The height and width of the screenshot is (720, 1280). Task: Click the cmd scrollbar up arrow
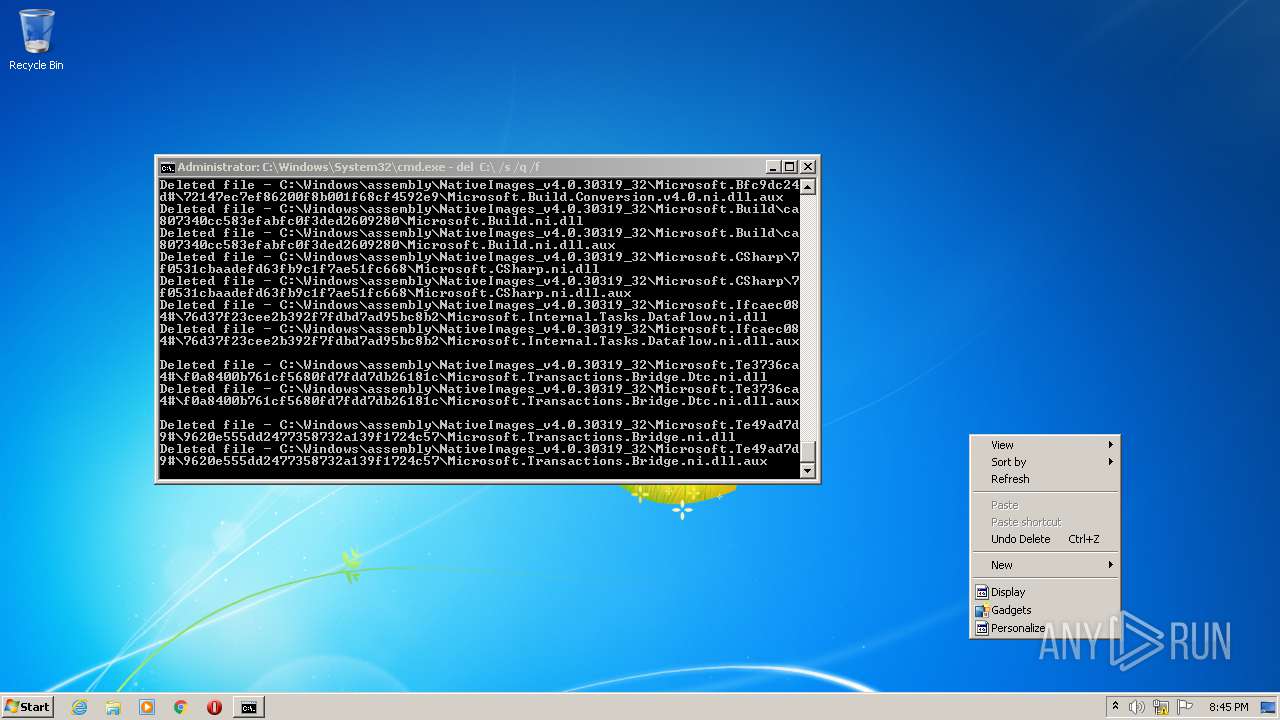(808, 187)
